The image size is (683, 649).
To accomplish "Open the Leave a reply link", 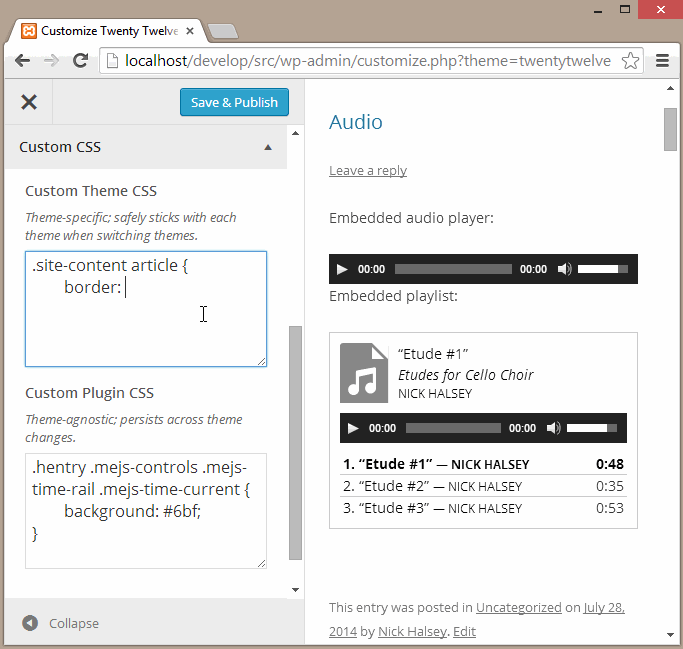I will (x=368, y=170).
